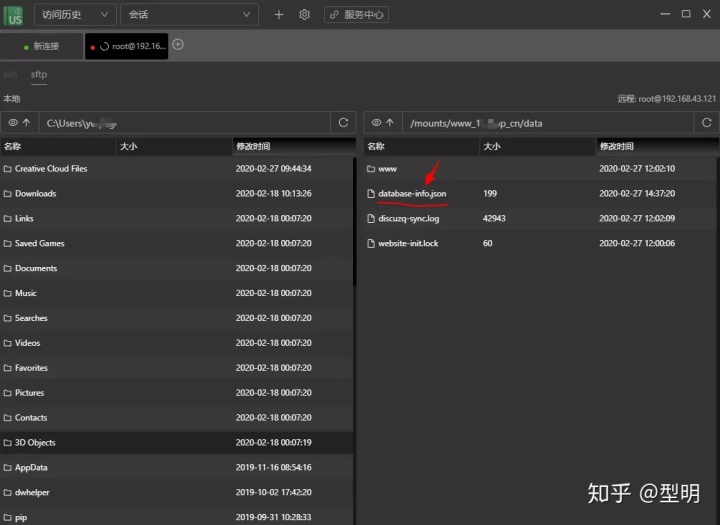Select the website-init.lock file
This screenshot has width=720, height=525.
540,243
